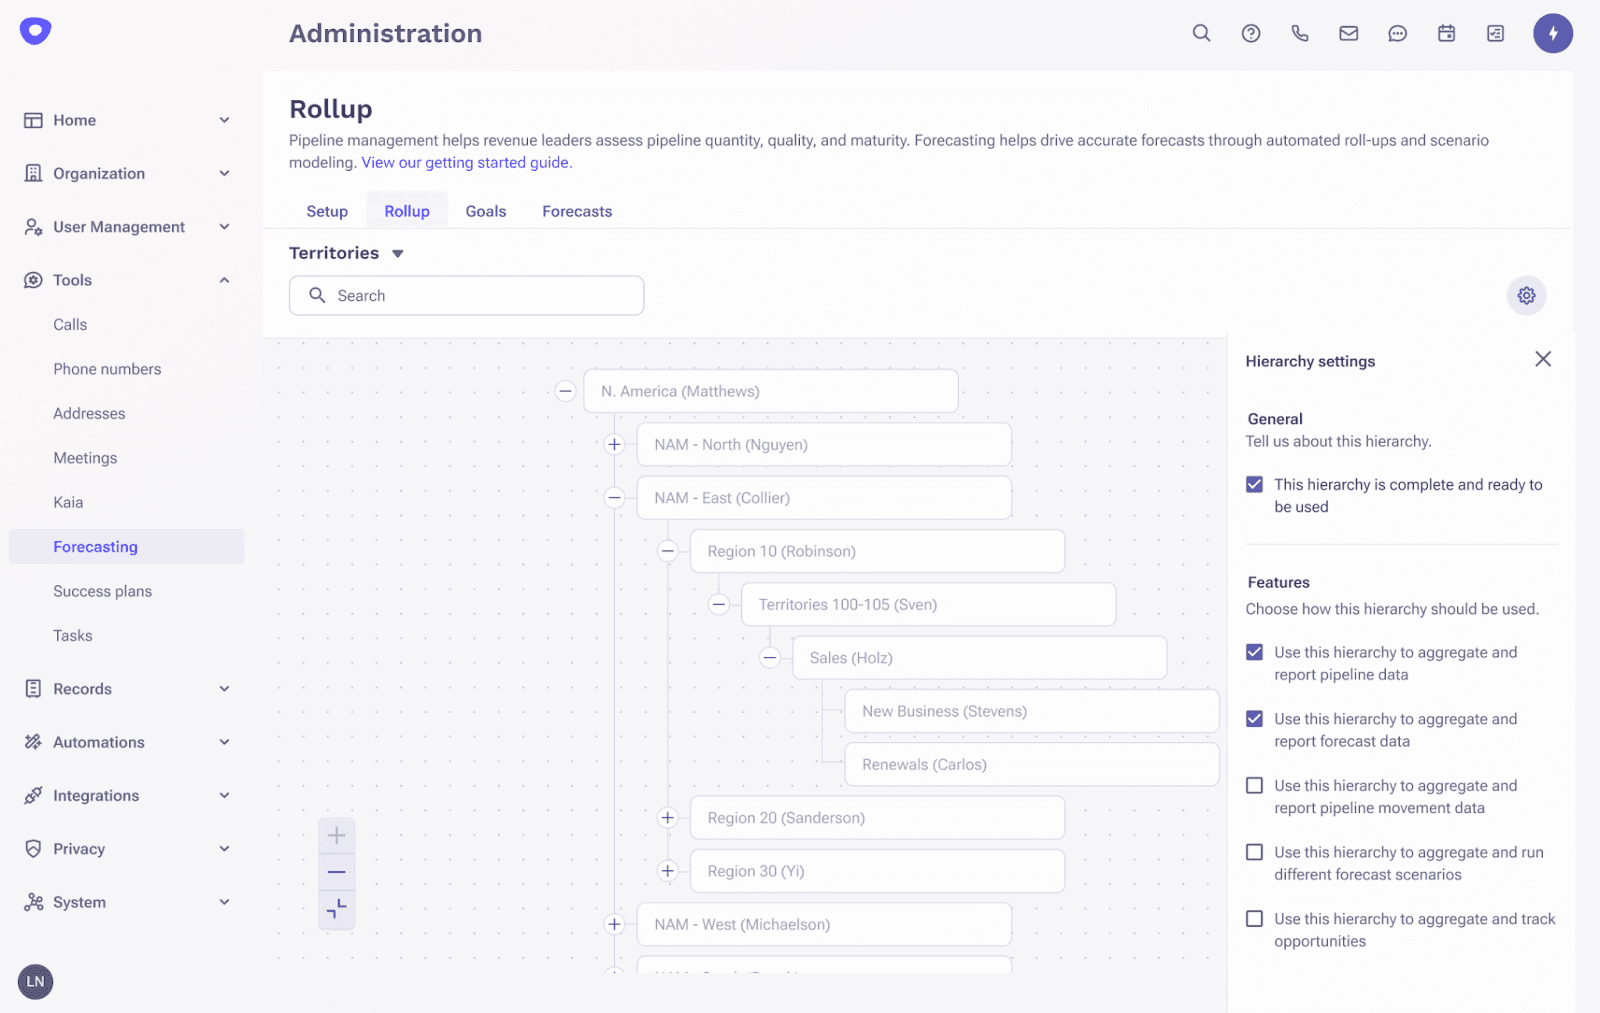Open the calendar icon in header
This screenshot has height=1013, width=1600.
[x=1446, y=33]
